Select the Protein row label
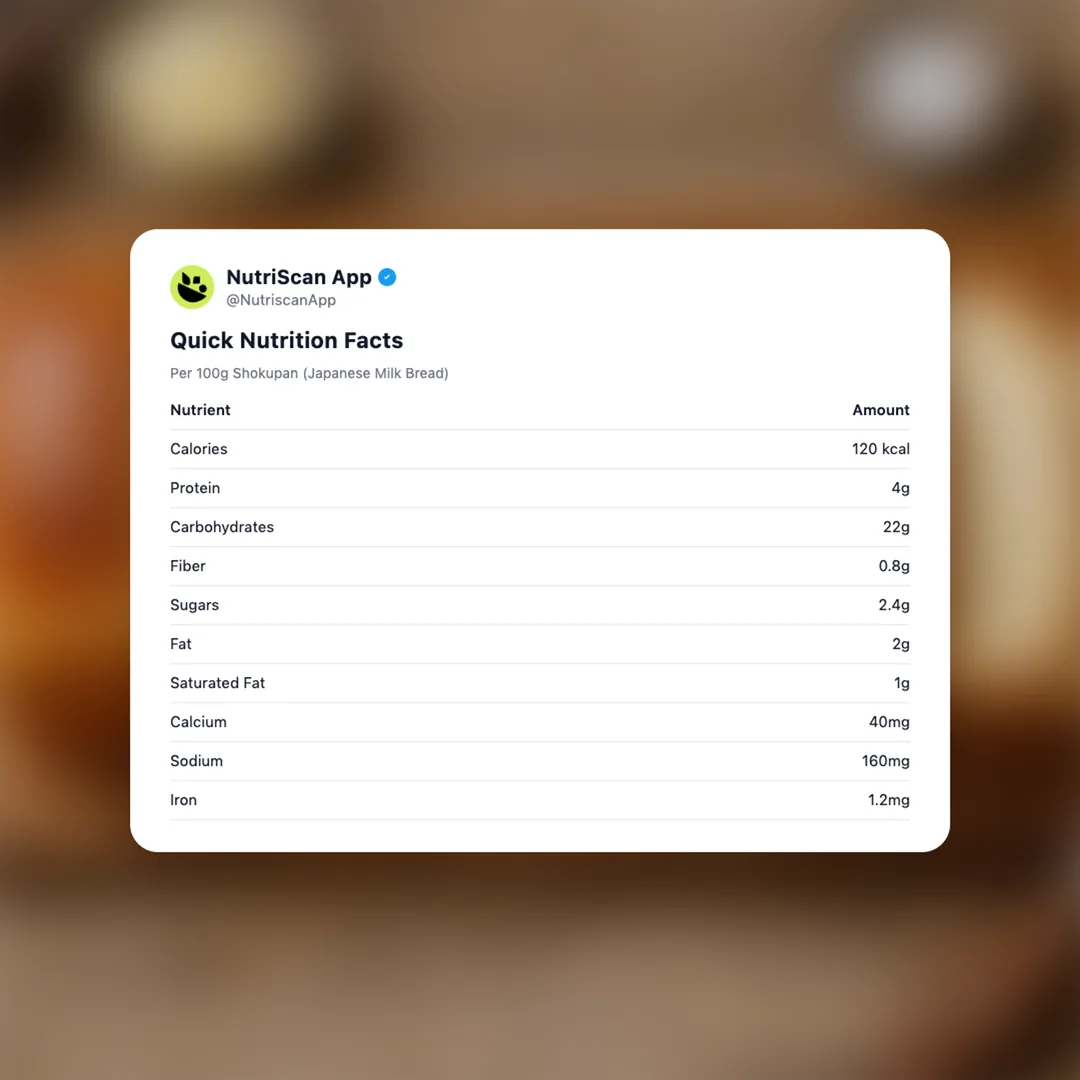 pos(195,488)
